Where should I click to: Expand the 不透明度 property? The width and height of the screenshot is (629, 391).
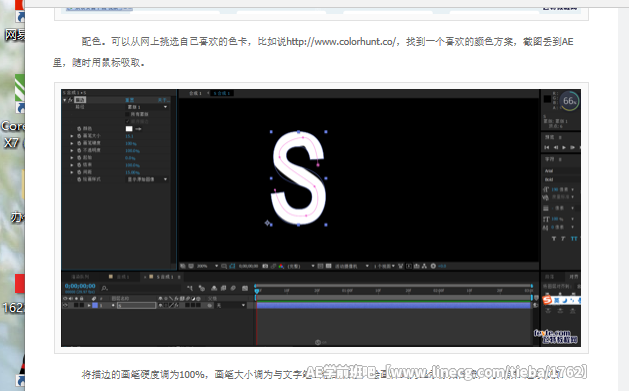click(x=72, y=150)
